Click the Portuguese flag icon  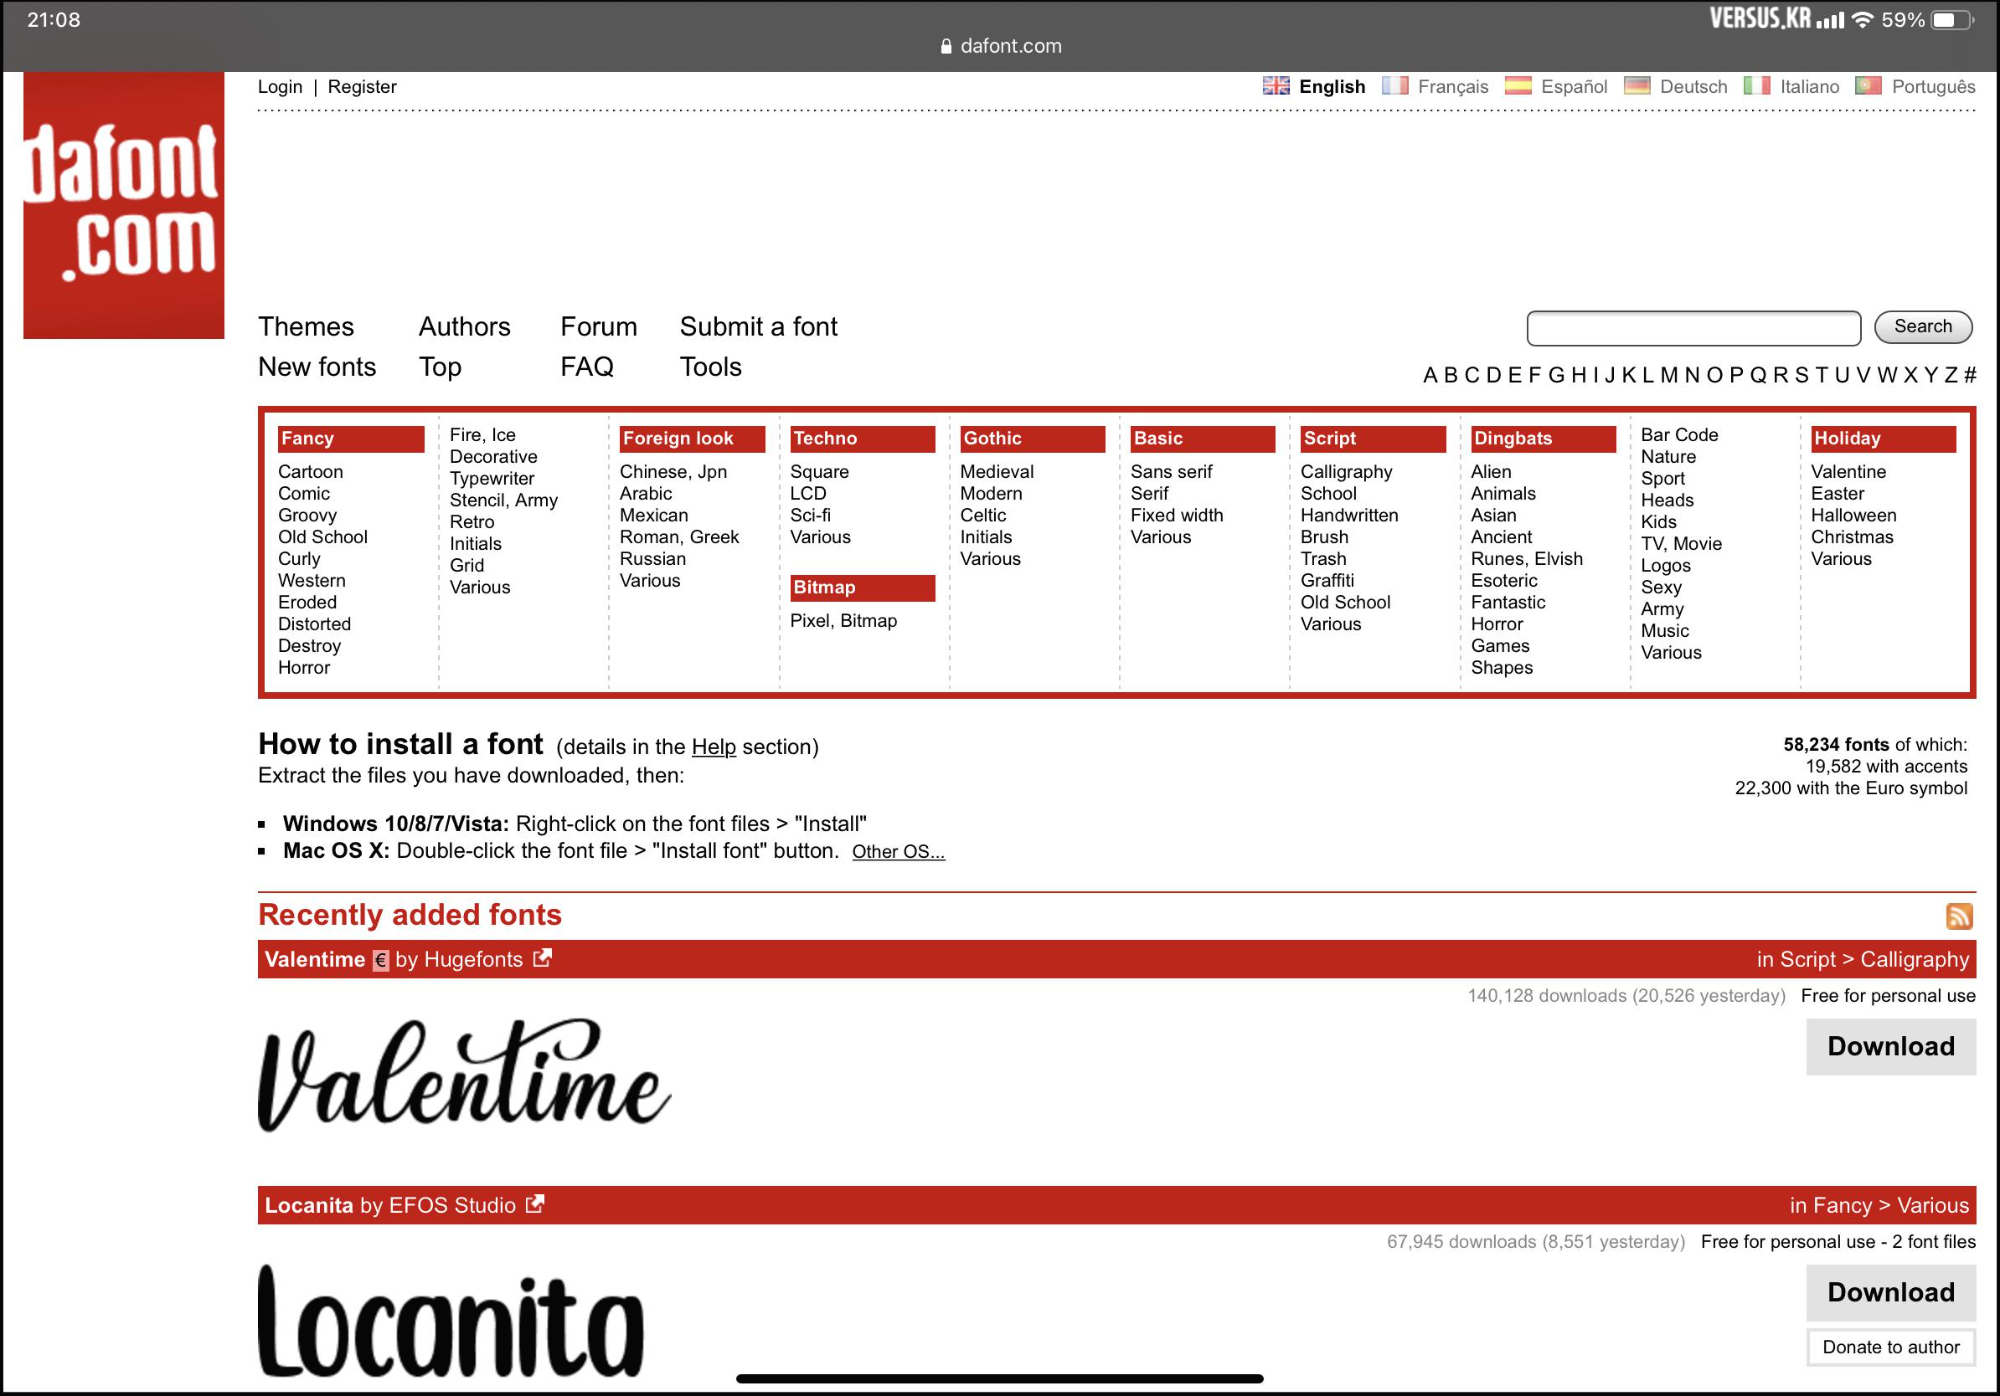pos(1868,86)
